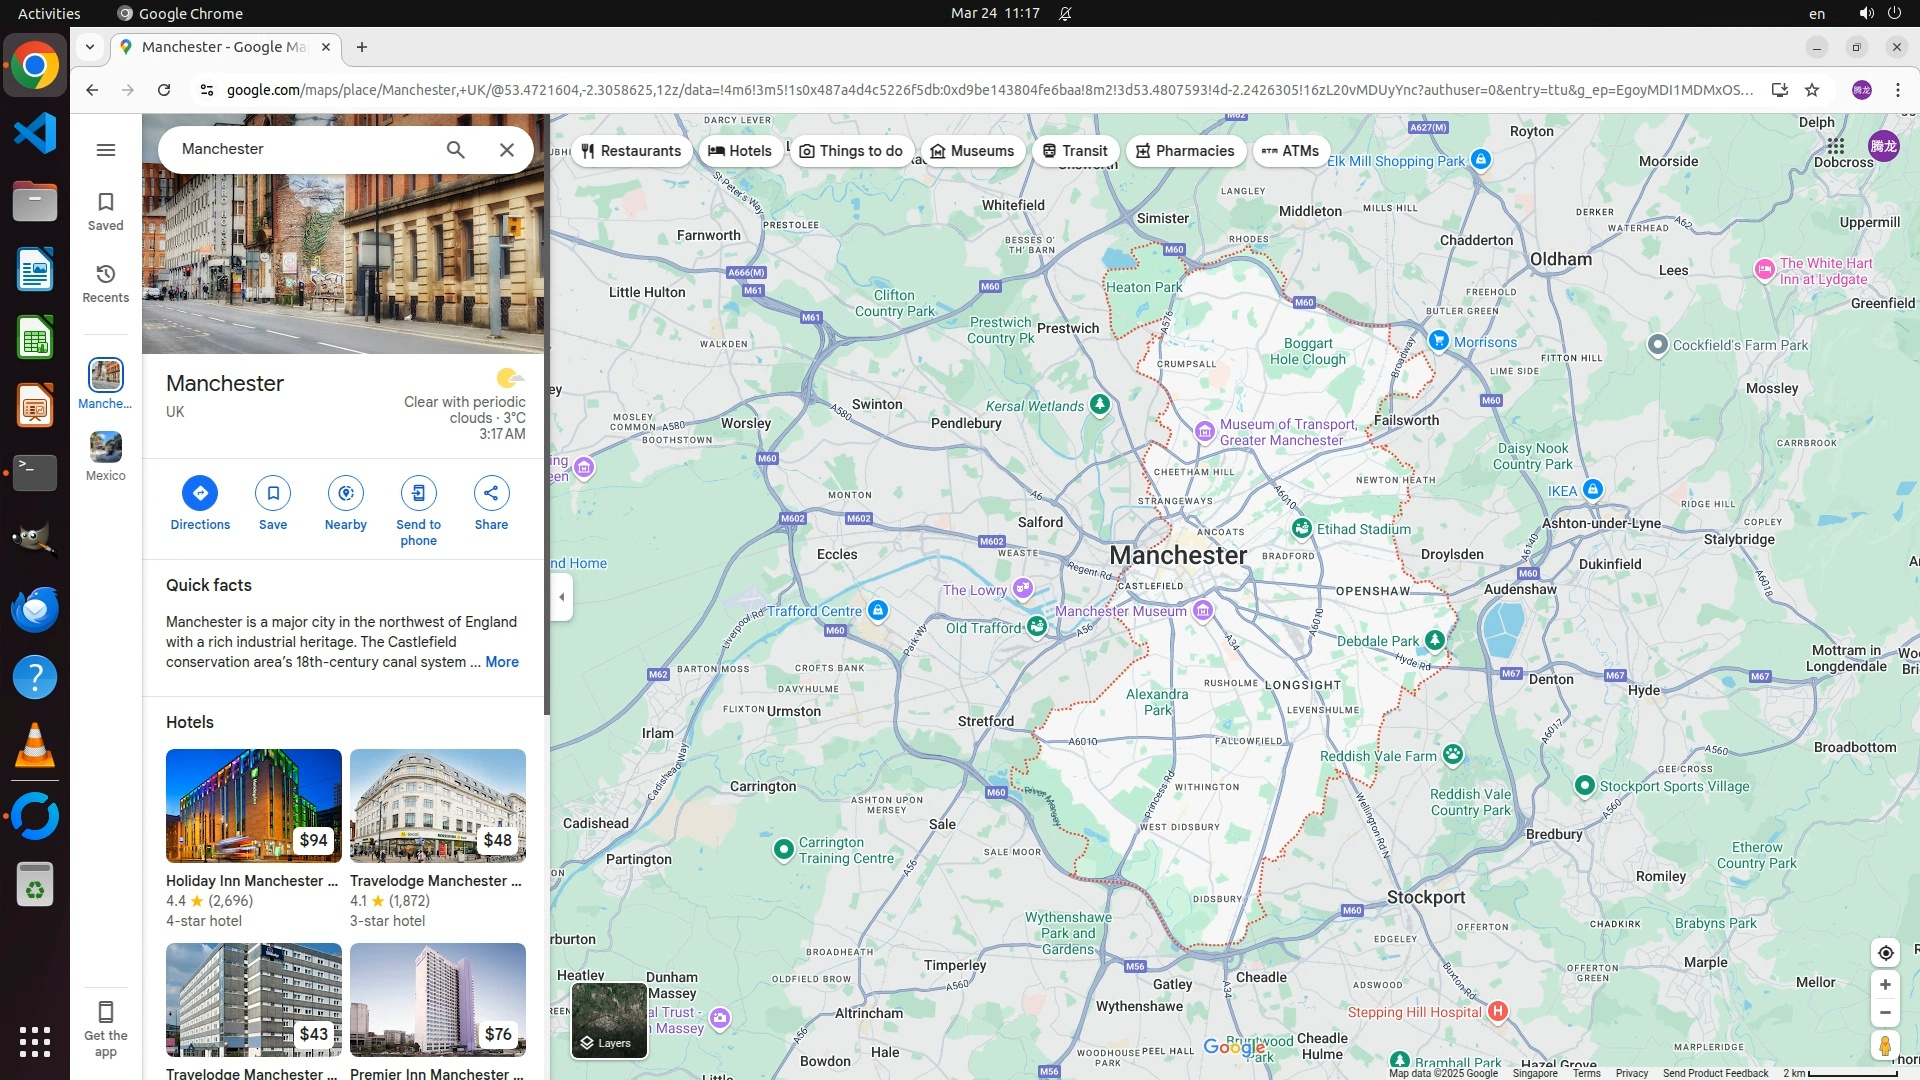This screenshot has height=1080, width=1920.
Task: Collapse the side panel arrow
Action: (x=562, y=597)
